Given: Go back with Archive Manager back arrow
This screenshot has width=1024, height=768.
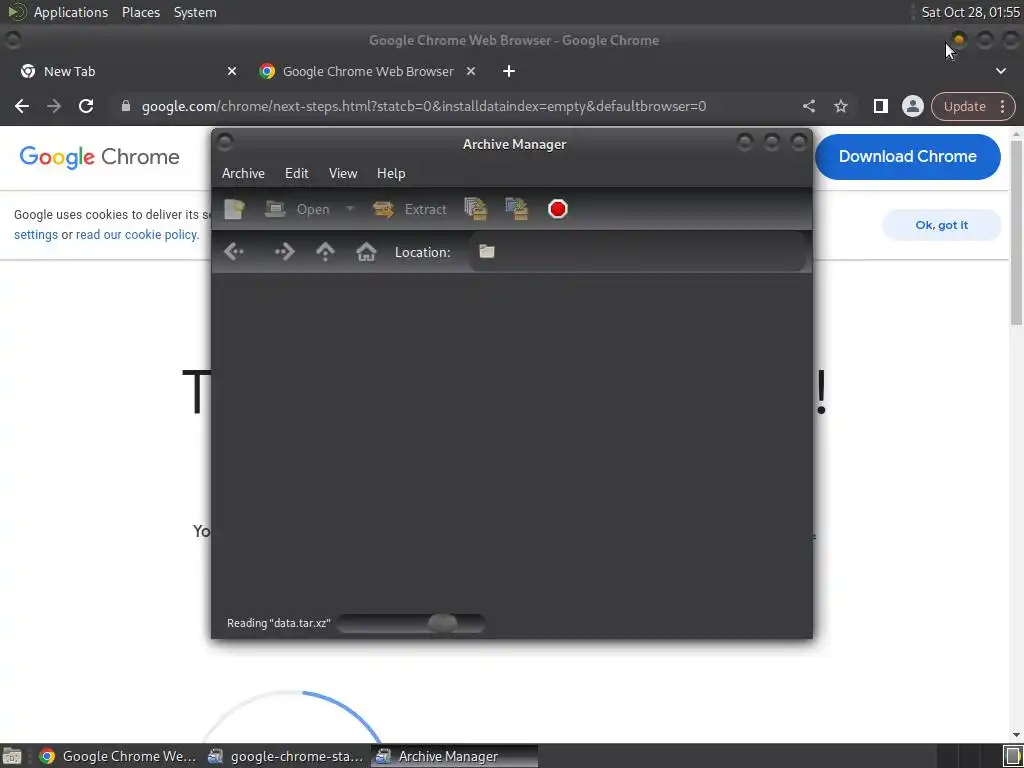Looking at the screenshot, I should 234,251.
